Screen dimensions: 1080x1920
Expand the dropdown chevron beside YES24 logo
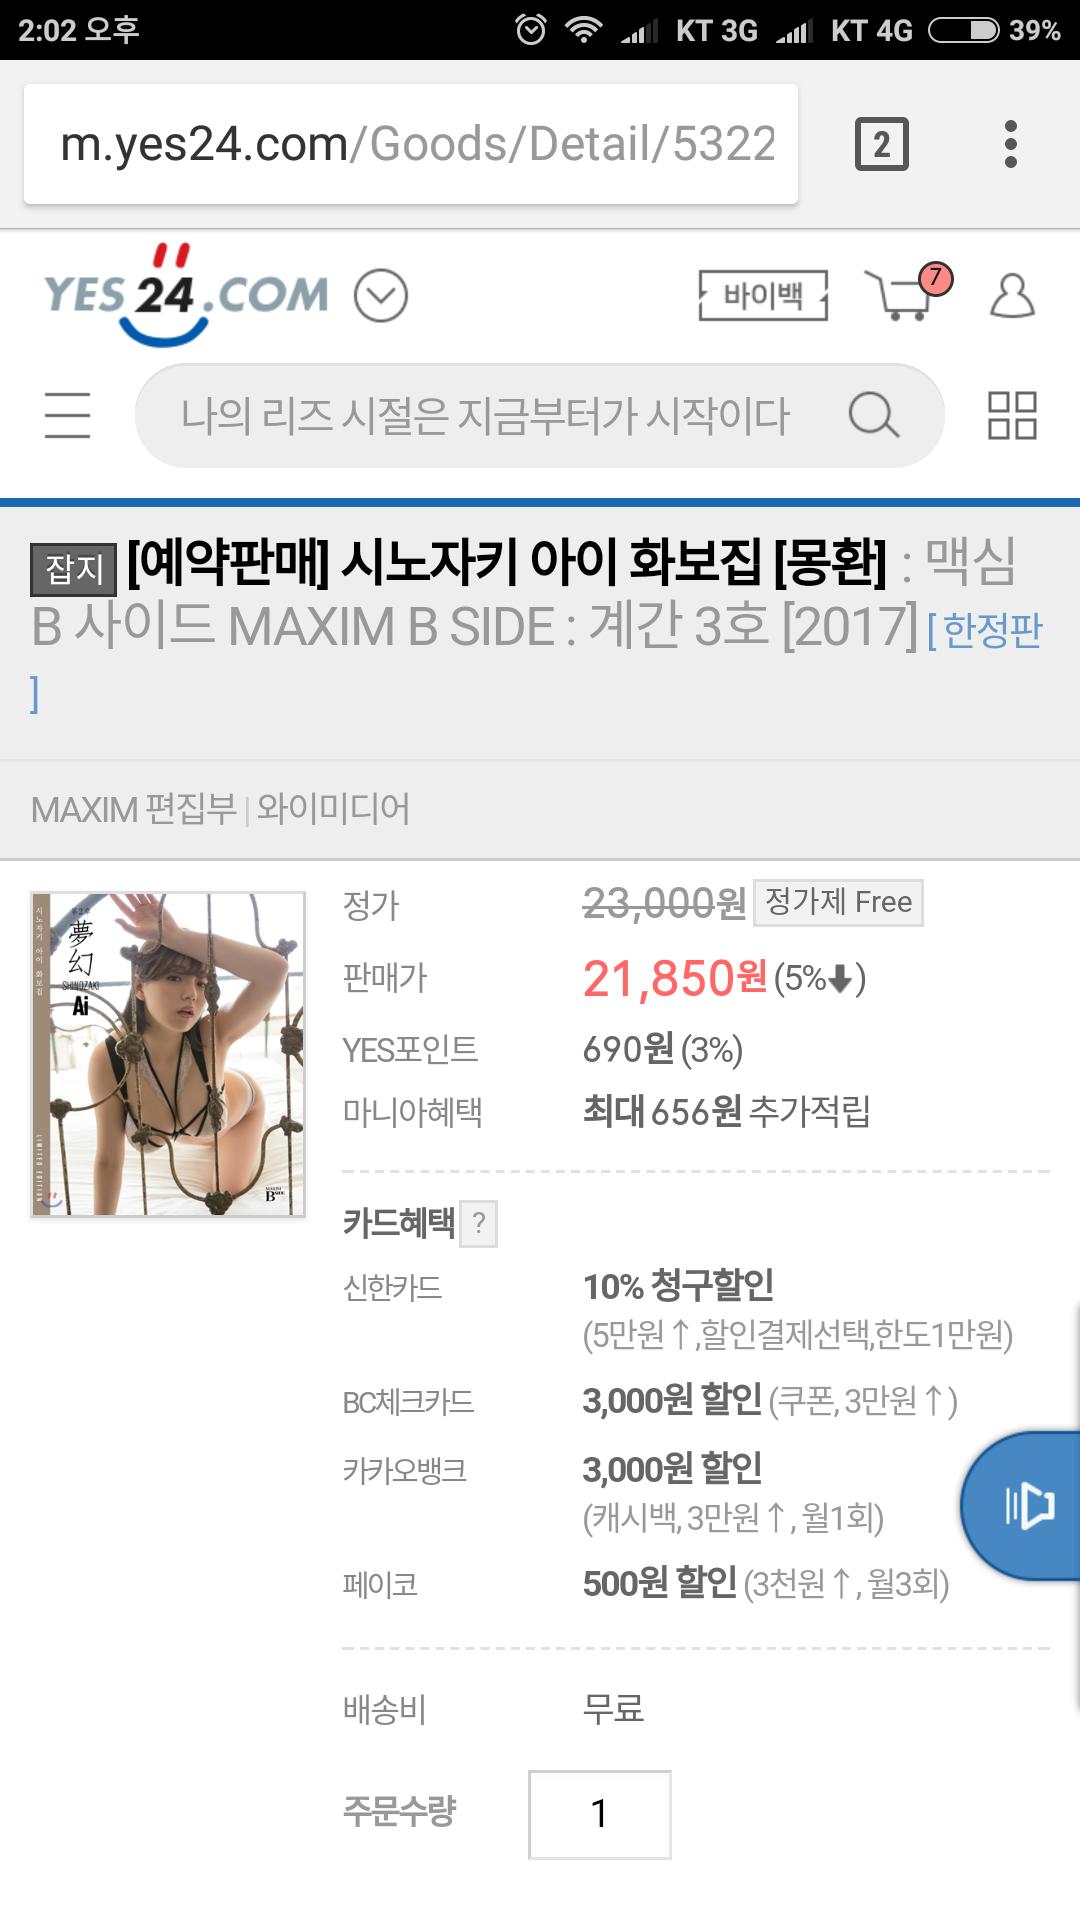(381, 295)
